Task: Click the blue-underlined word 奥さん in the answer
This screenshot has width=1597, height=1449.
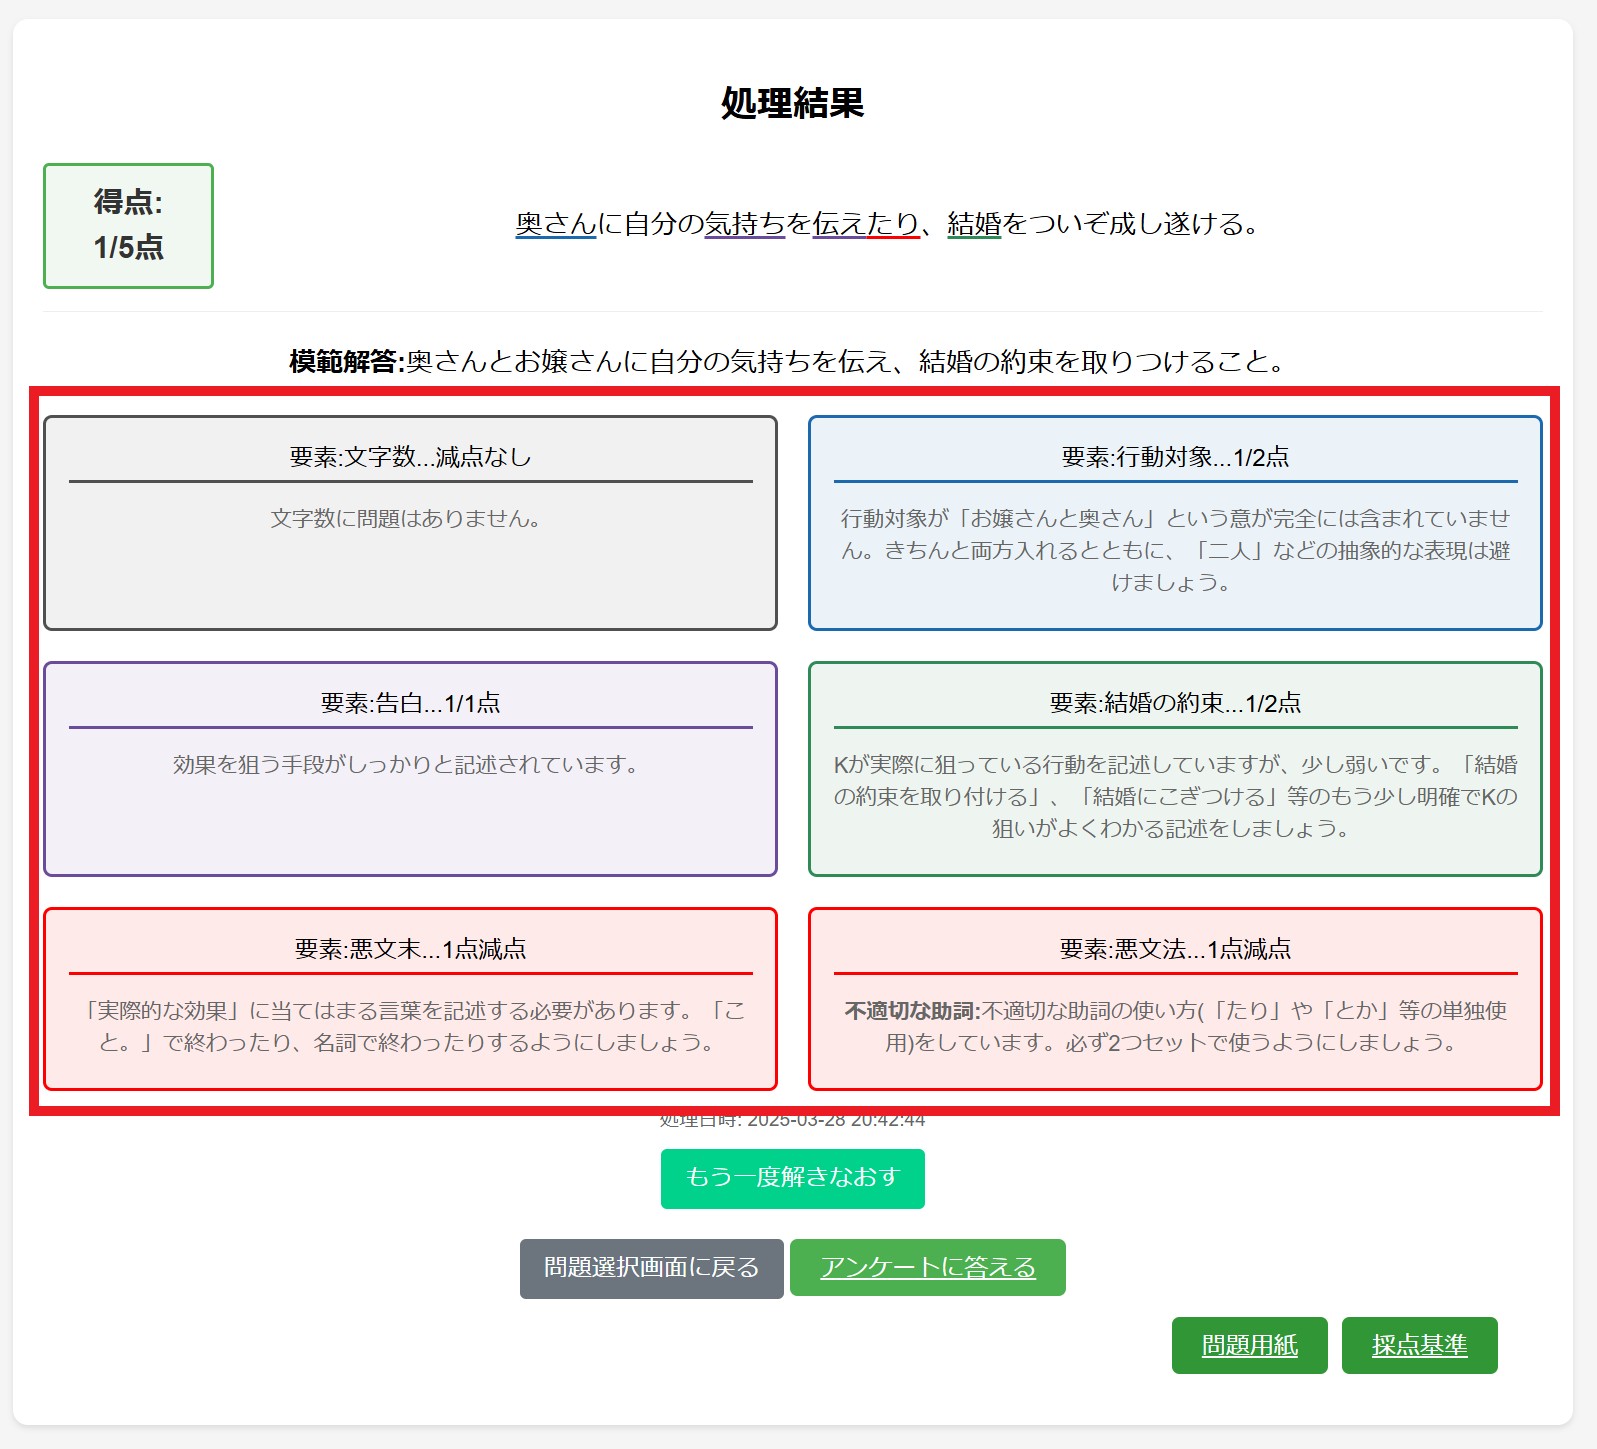Action: [x=555, y=224]
